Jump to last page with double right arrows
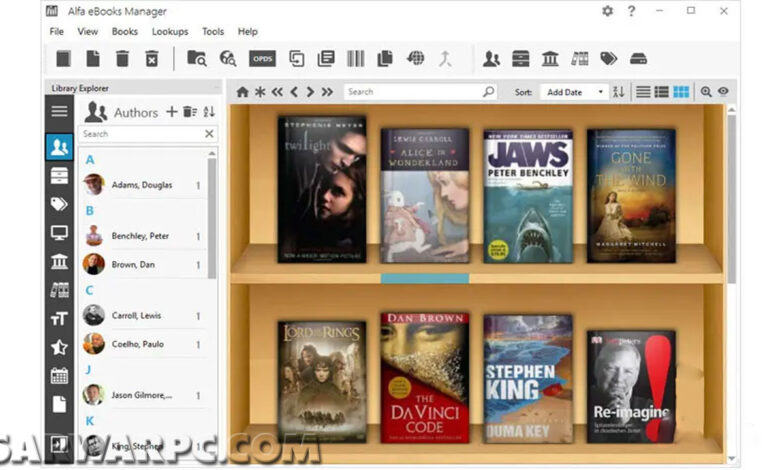The width and height of the screenshot is (780, 470). [x=327, y=92]
